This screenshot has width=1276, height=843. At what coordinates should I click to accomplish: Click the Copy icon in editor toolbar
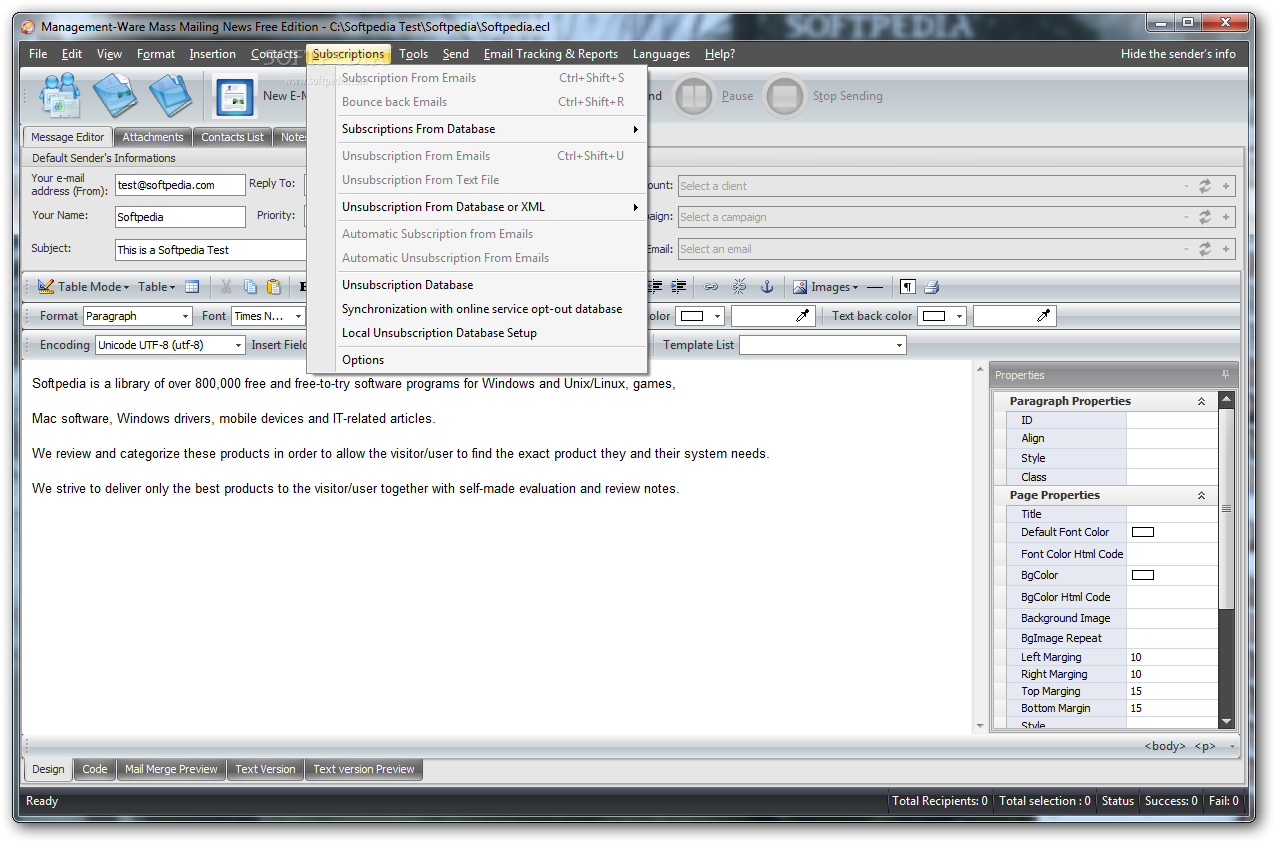tap(250, 286)
